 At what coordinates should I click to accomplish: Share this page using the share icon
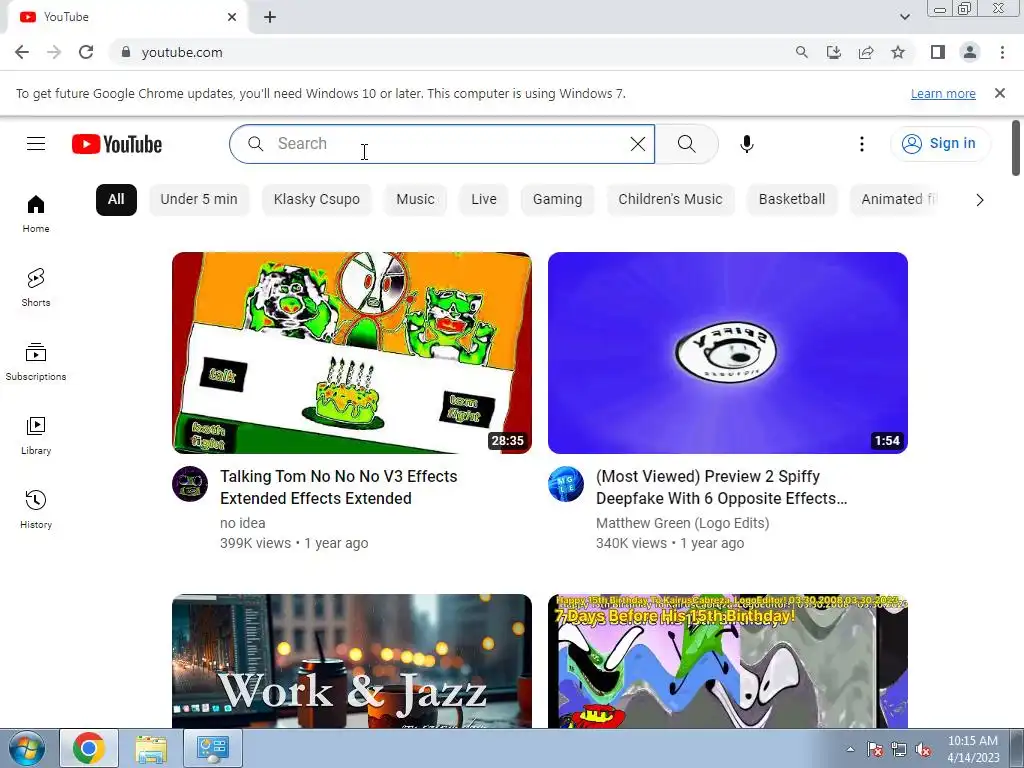tap(866, 52)
